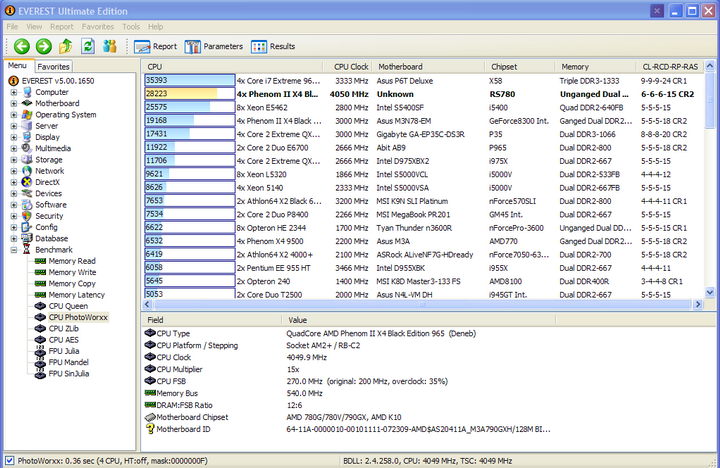
Task: Click the Motherboard tree icon
Action: (x=27, y=103)
